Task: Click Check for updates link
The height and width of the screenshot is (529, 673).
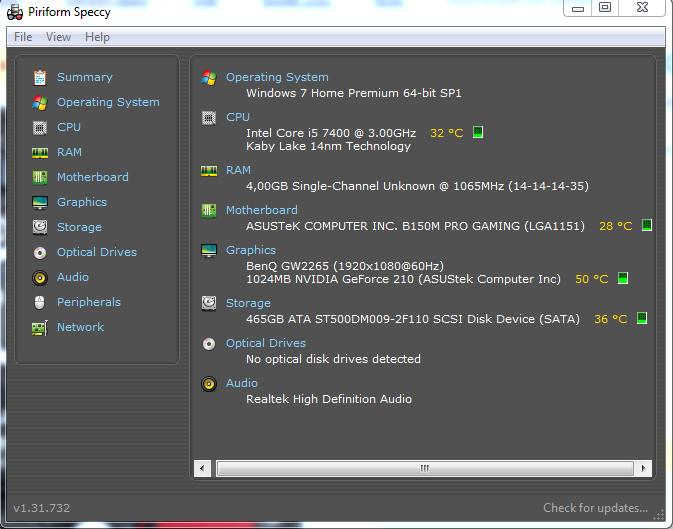Action: 596,508
